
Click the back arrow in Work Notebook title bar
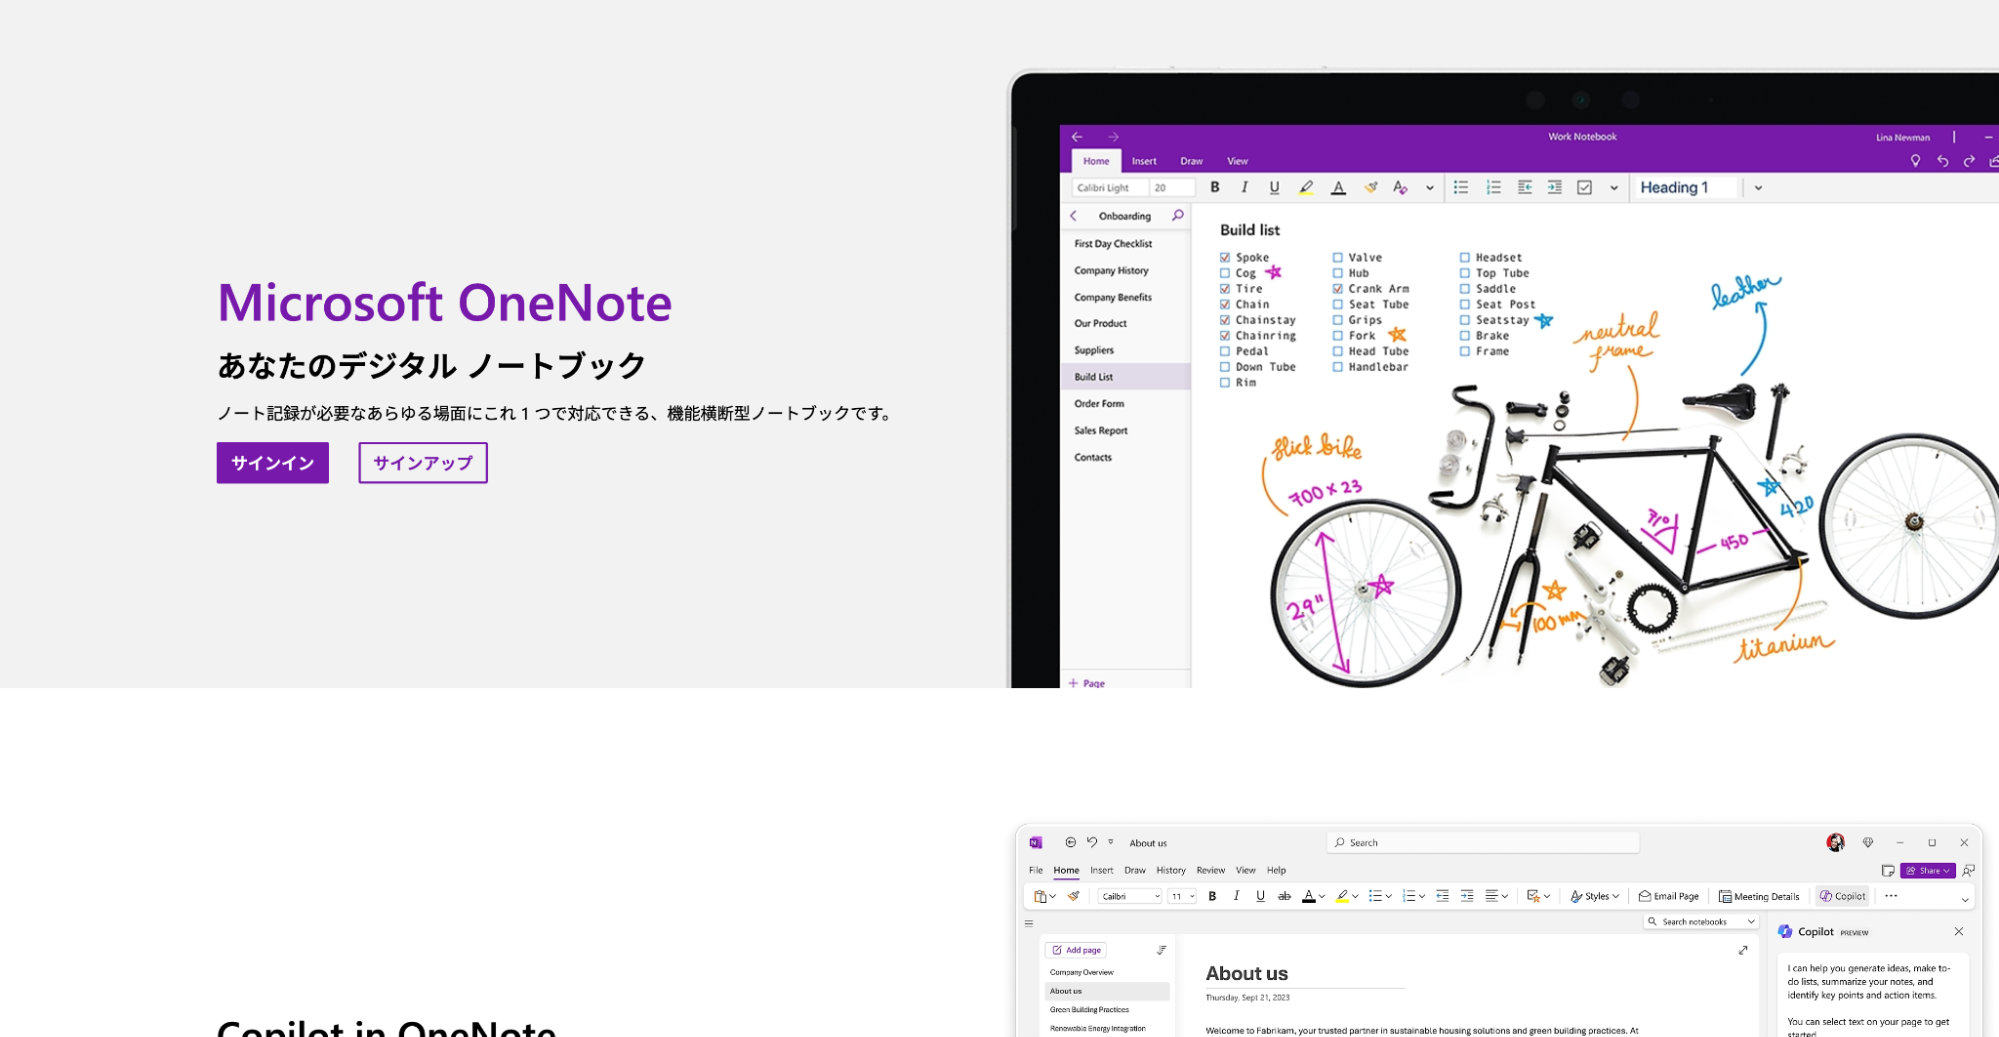click(1077, 137)
